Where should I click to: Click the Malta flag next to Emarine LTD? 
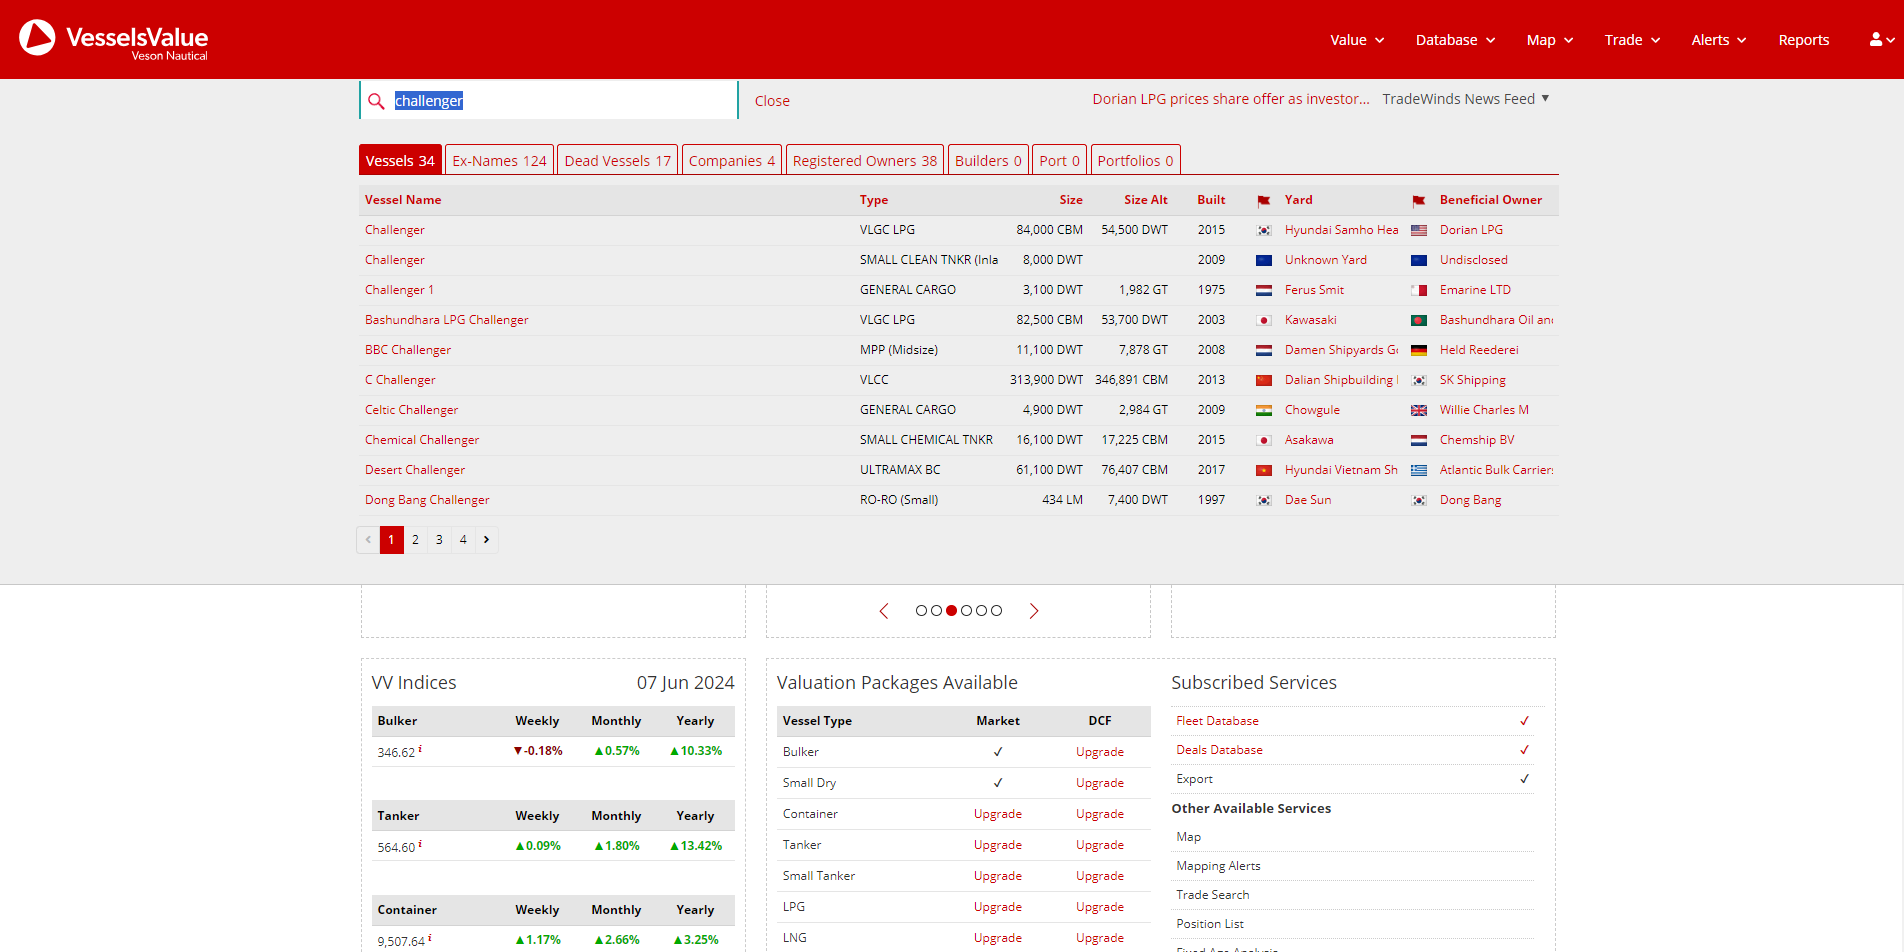coord(1419,290)
